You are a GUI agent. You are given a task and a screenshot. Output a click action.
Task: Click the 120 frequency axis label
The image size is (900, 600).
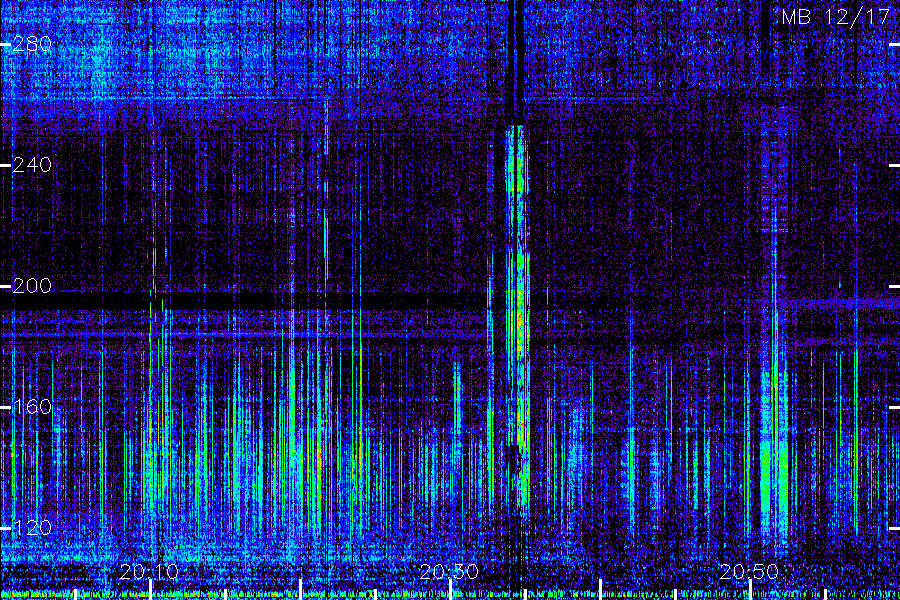coord(32,528)
